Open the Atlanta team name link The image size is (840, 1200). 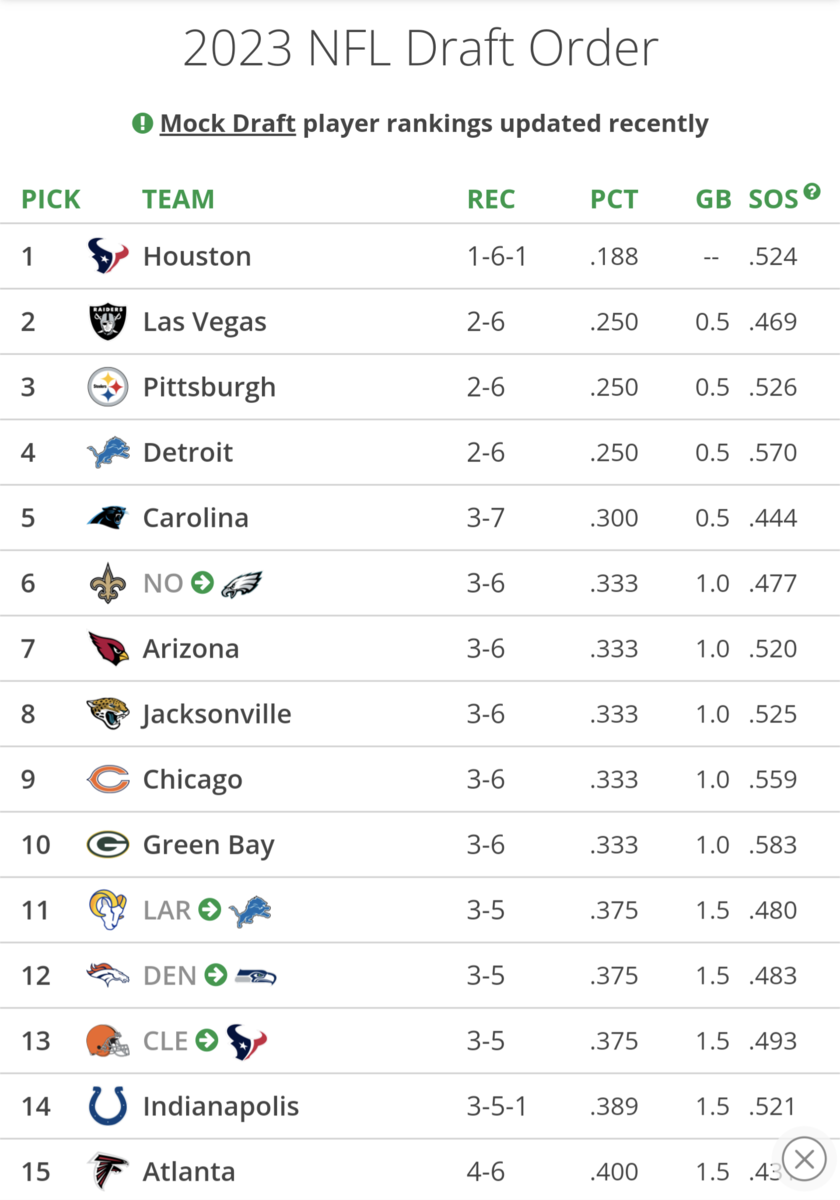pos(189,1172)
